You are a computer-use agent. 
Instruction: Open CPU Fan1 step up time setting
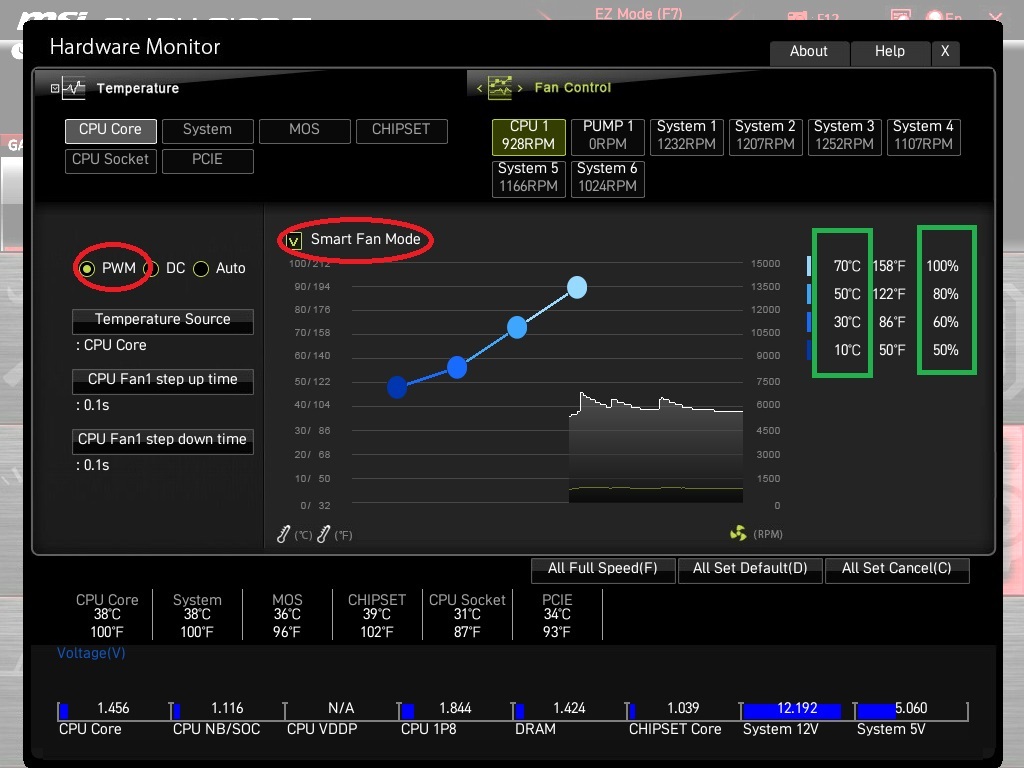(x=163, y=381)
